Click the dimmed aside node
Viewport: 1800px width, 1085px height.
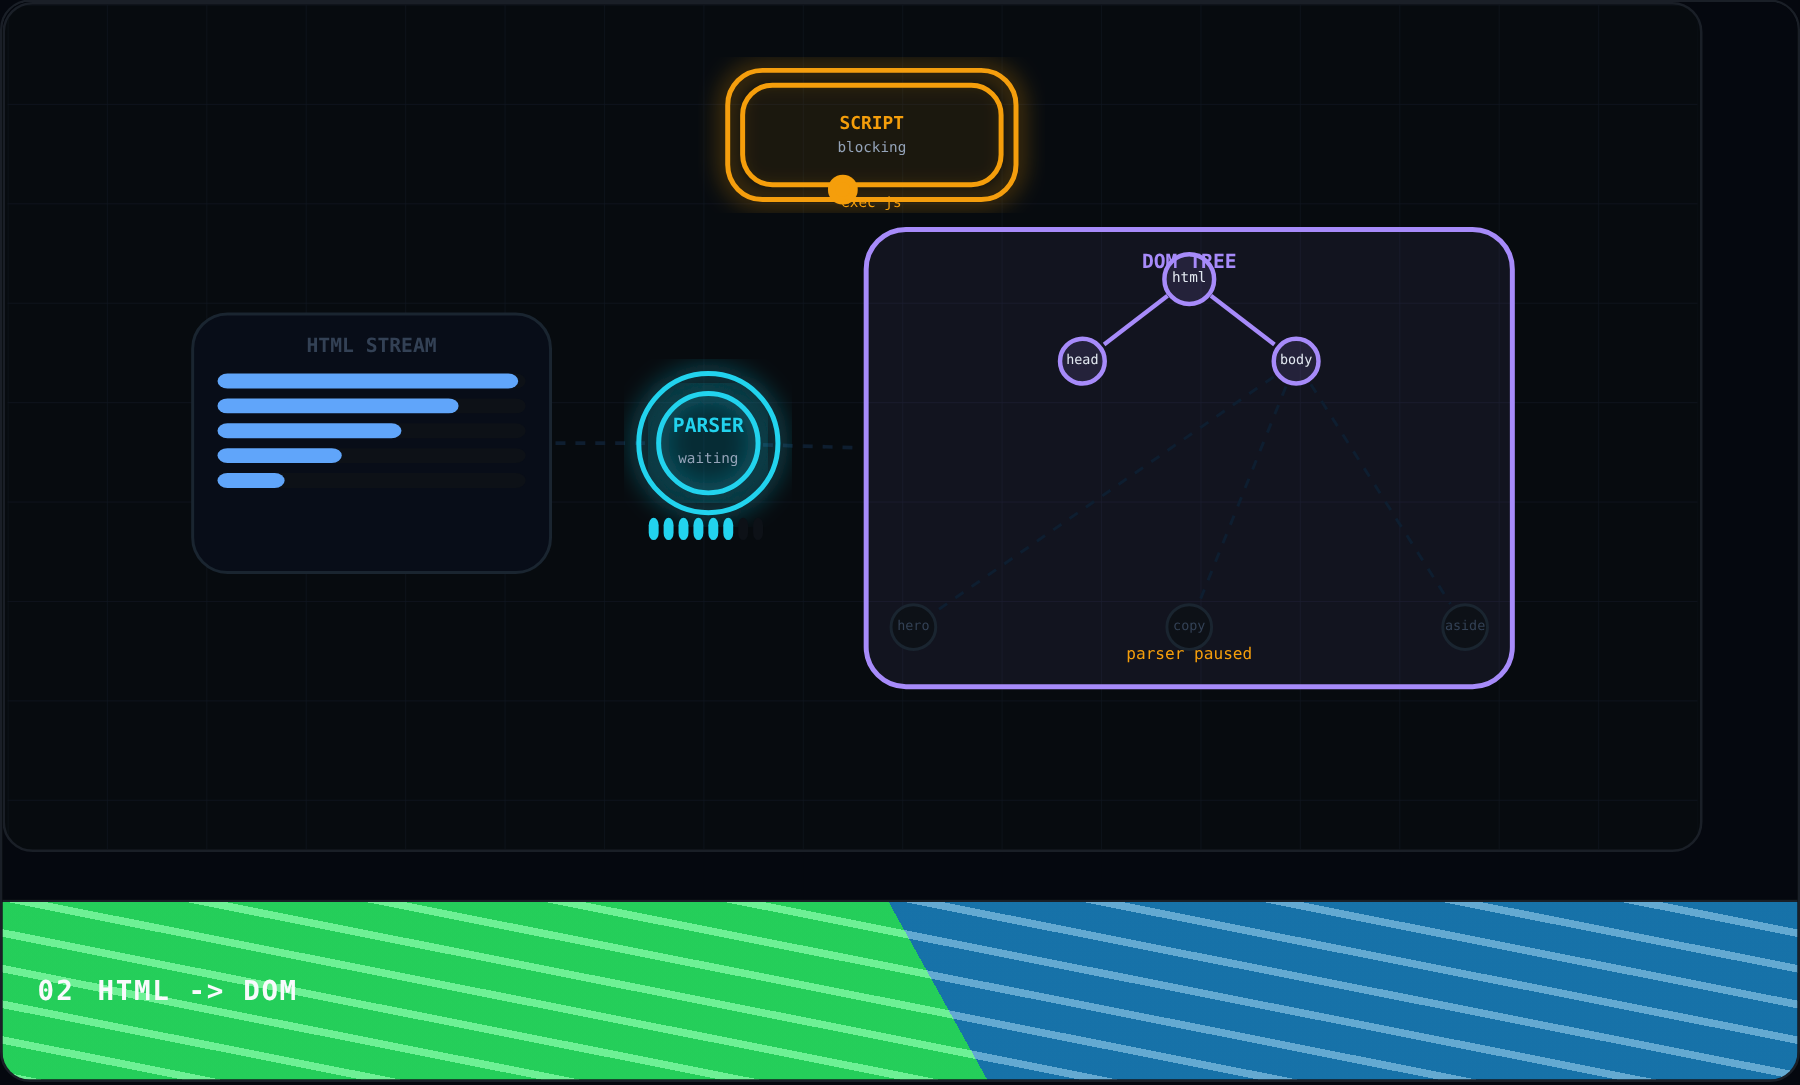[1465, 627]
